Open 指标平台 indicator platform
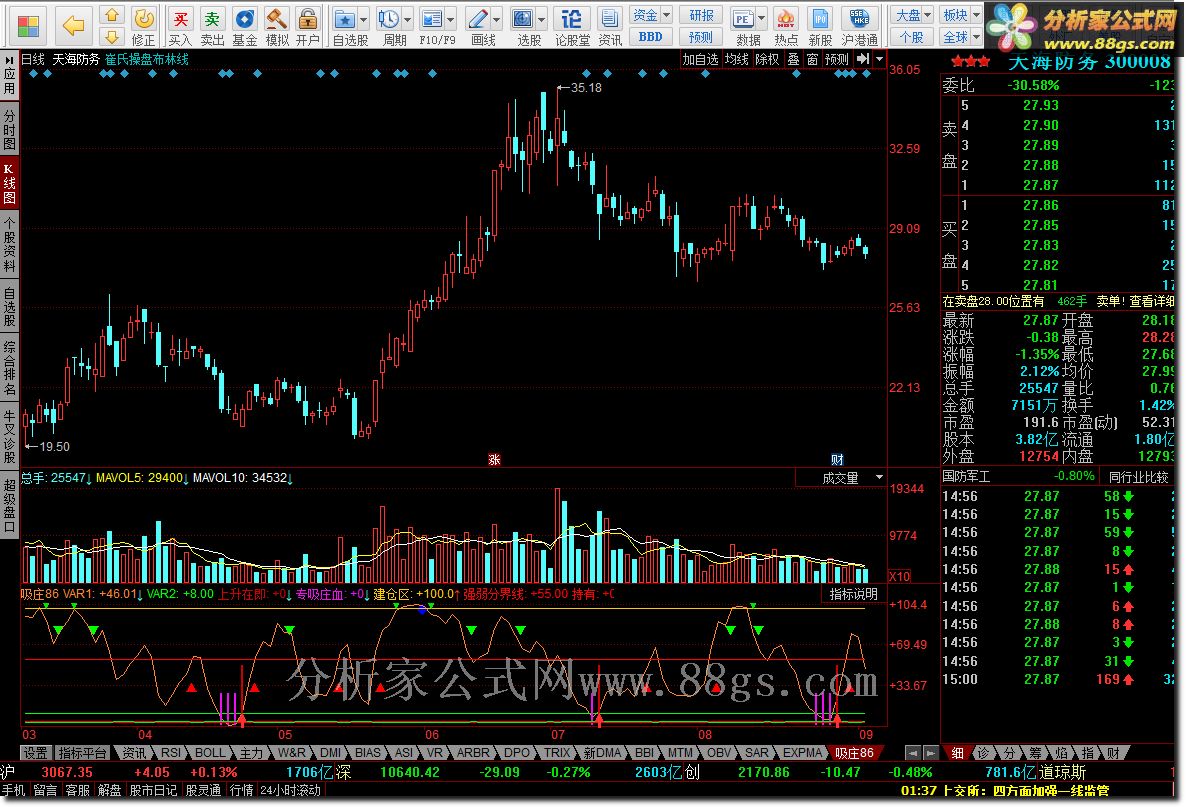Screen dimensions: 1186x807 click(x=82, y=753)
